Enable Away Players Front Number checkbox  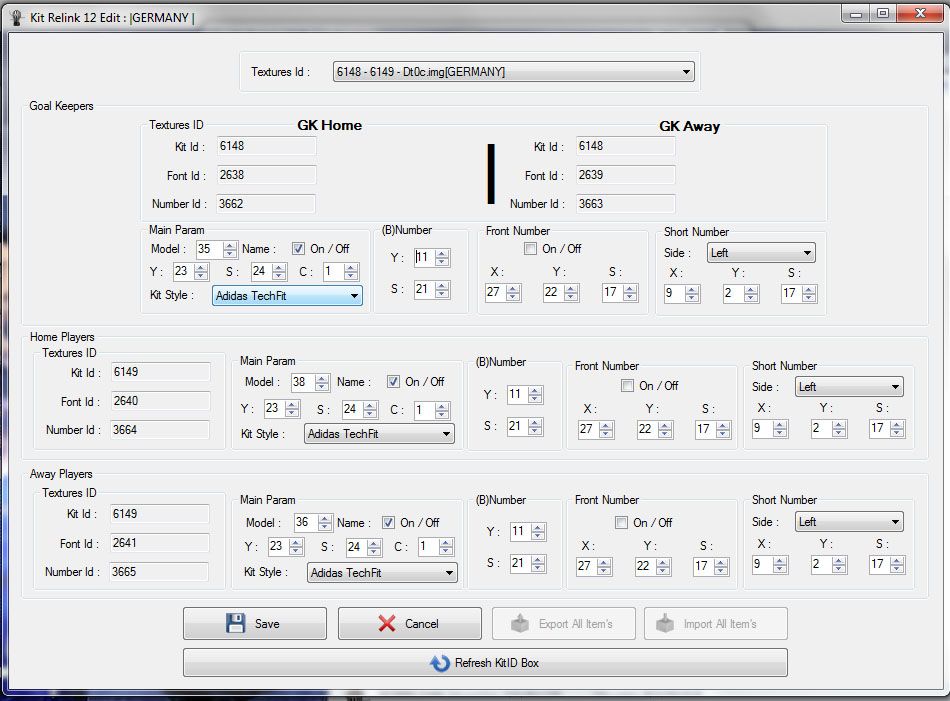(620, 522)
